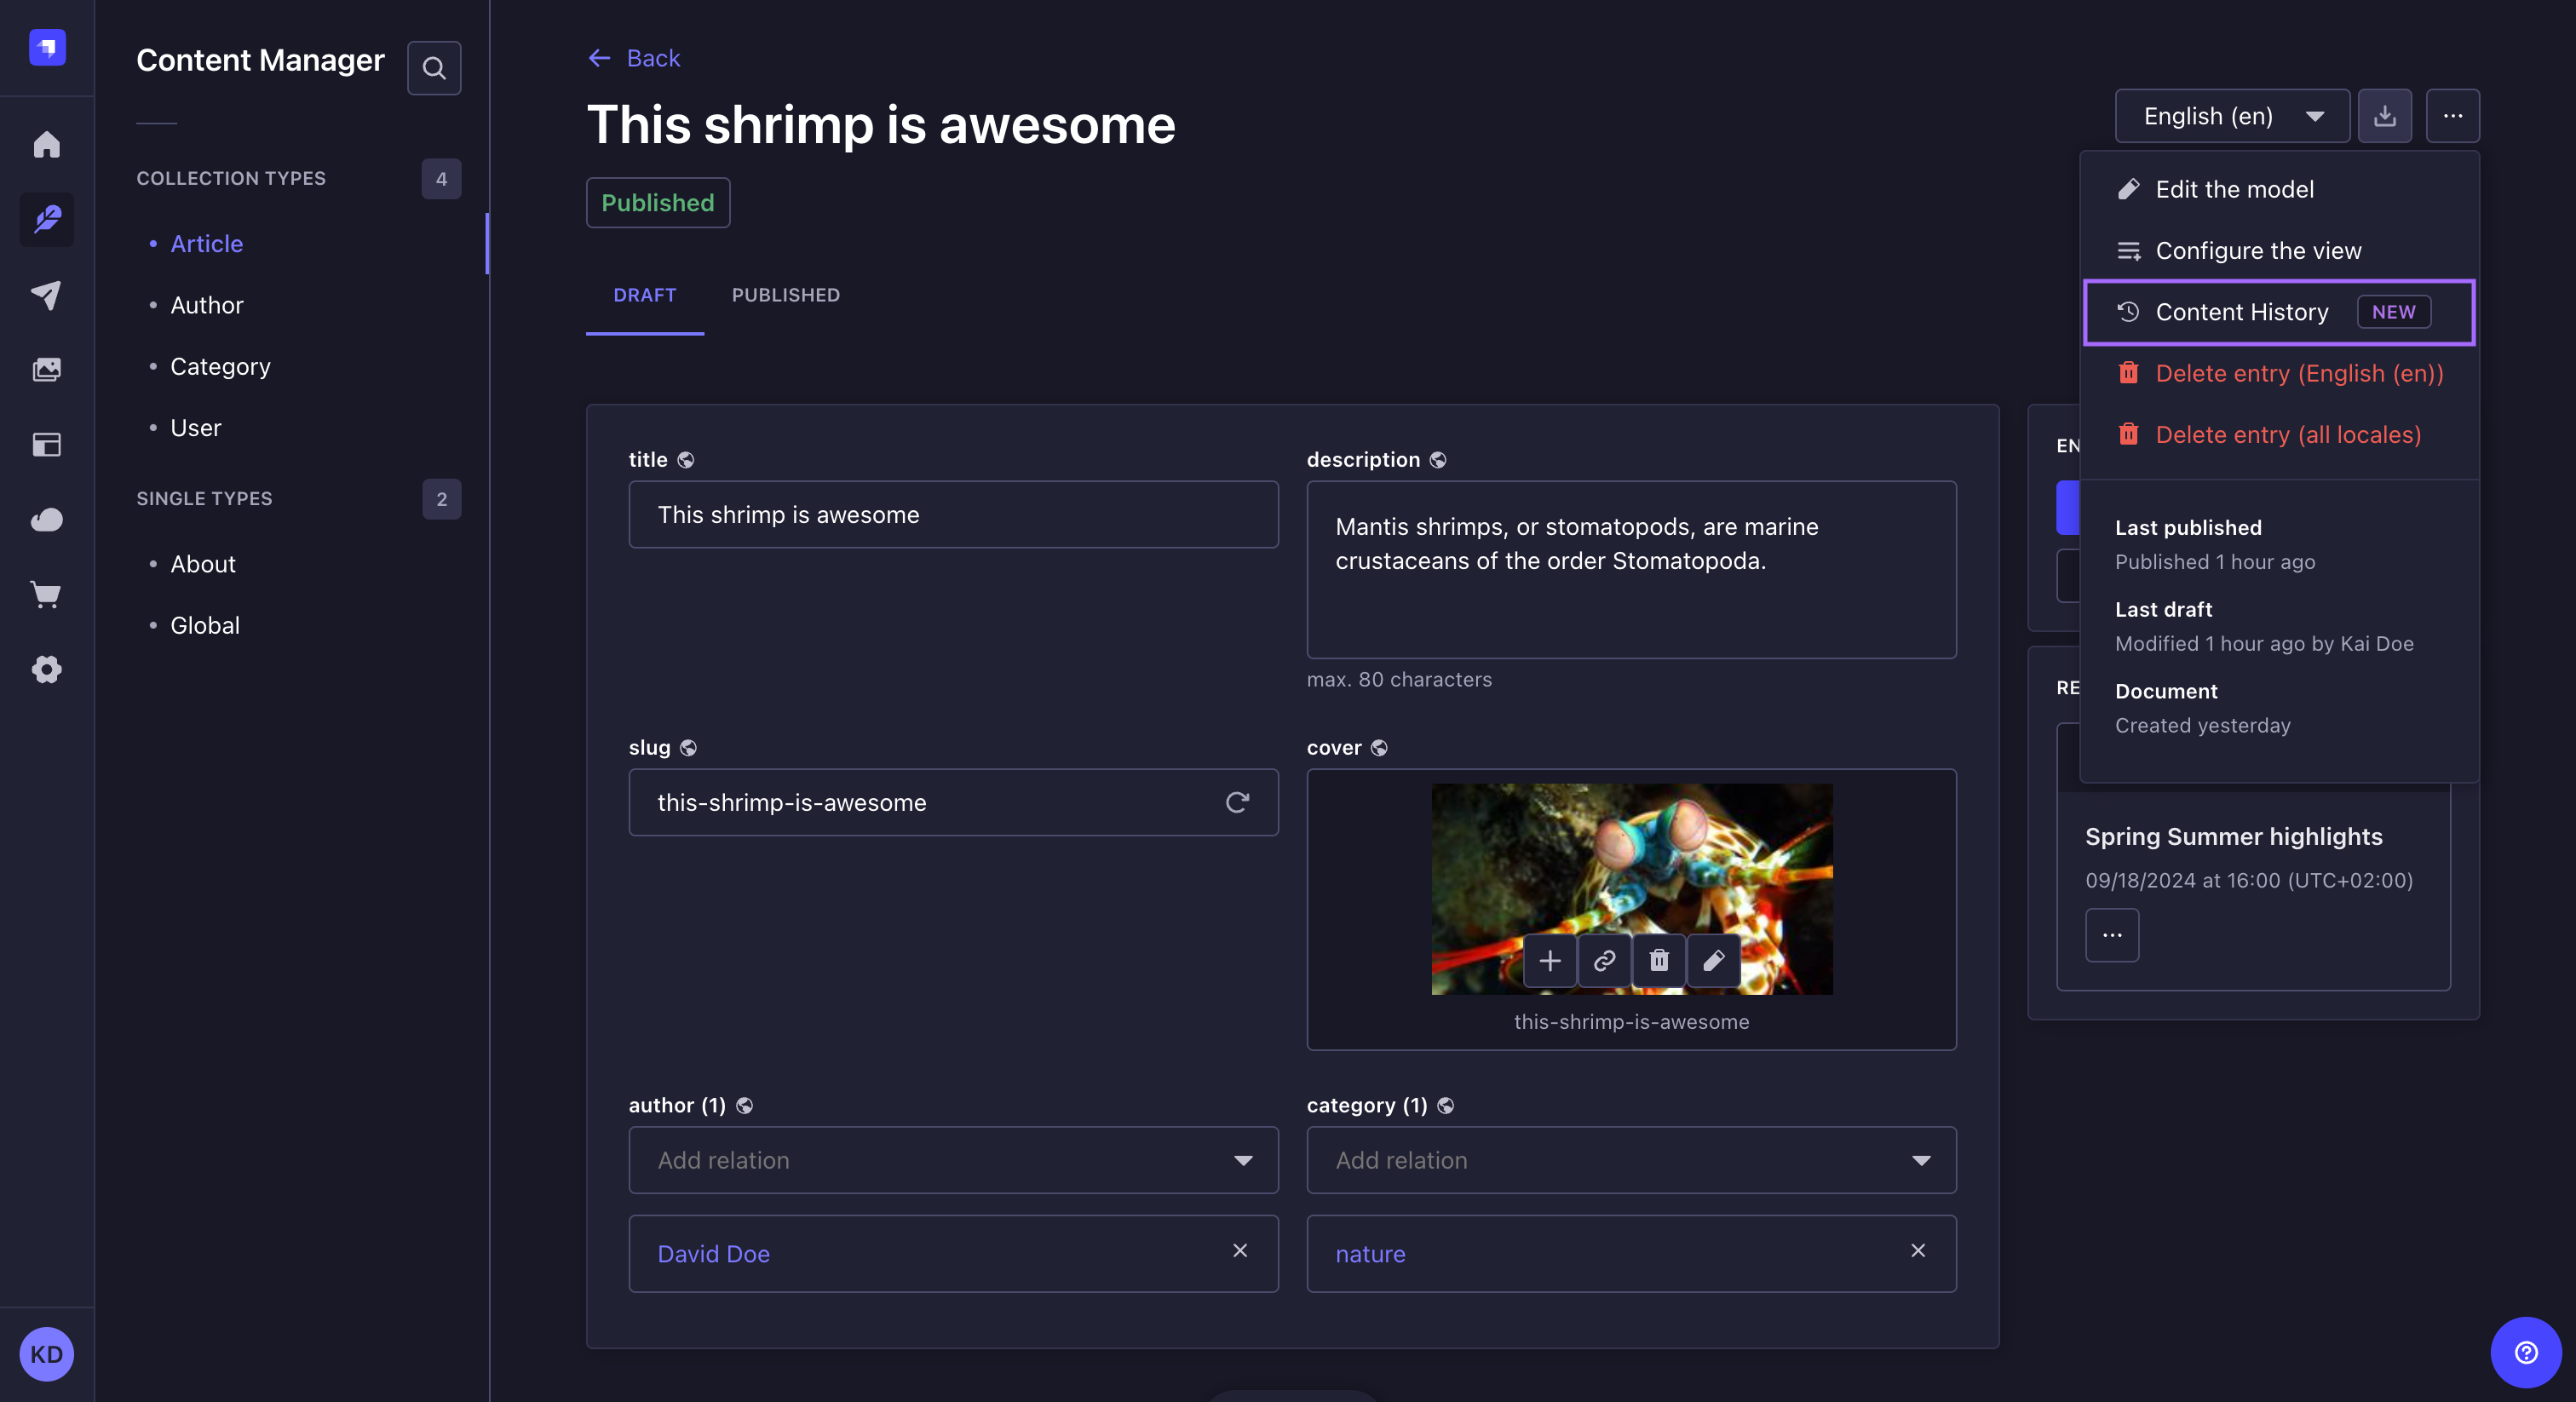The height and width of the screenshot is (1402, 2576).
Task: Copy the cover image link icon
Action: tap(1604, 960)
